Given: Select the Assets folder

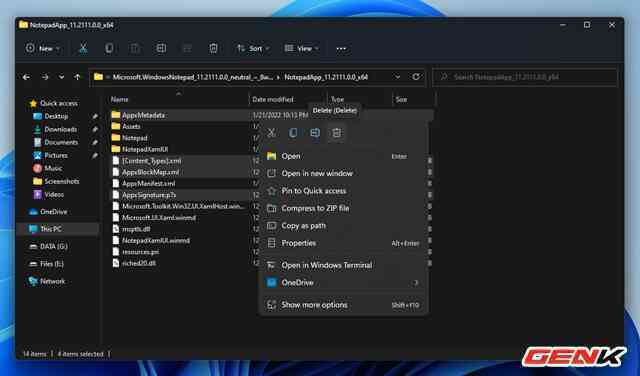Looking at the screenshot, I should [x=131, y=127].
